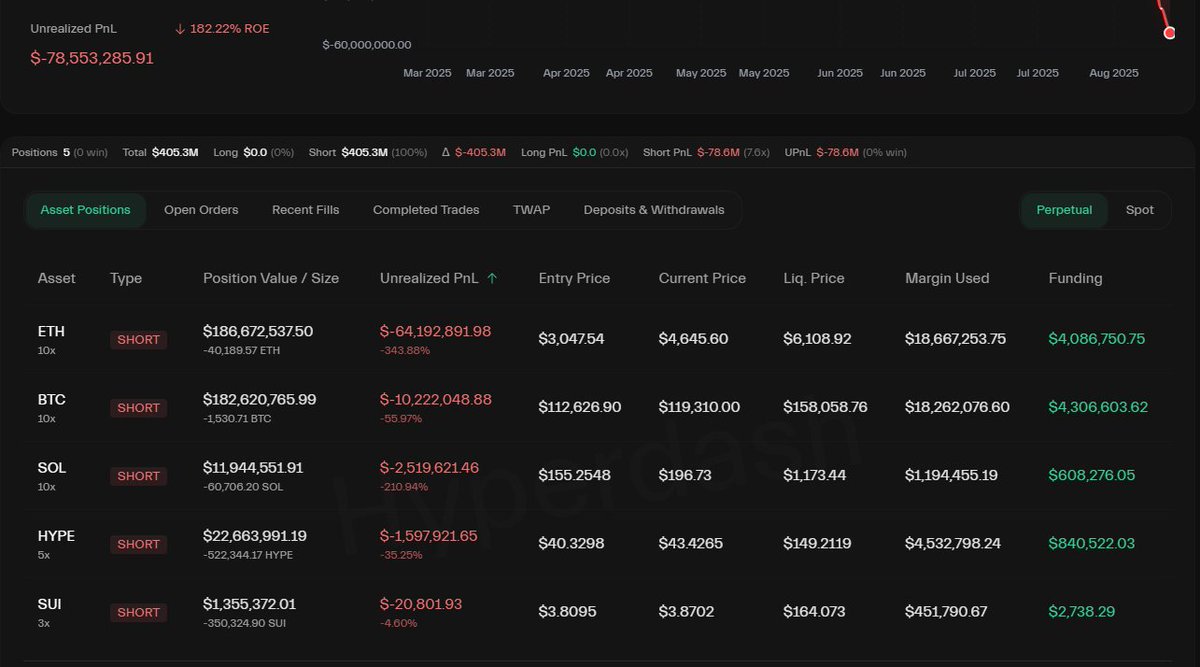Click the SOL asset name
Screen dimensions: 1200x667
pos(51,467)
